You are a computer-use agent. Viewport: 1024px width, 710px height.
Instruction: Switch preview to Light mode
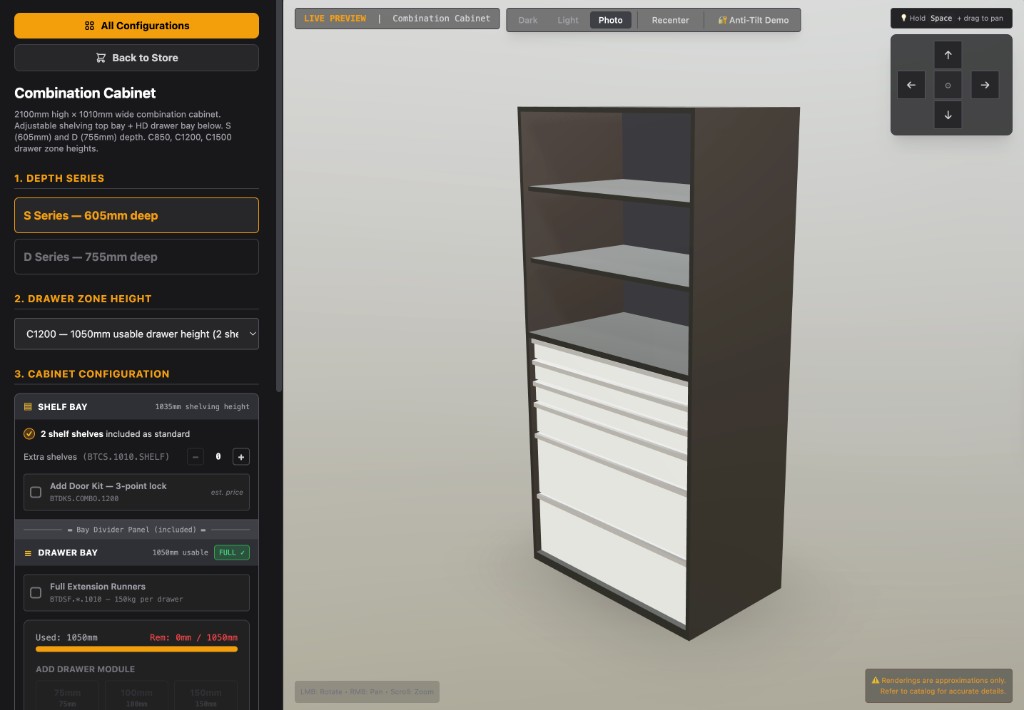pyautogui.click(x=568, y=20)
